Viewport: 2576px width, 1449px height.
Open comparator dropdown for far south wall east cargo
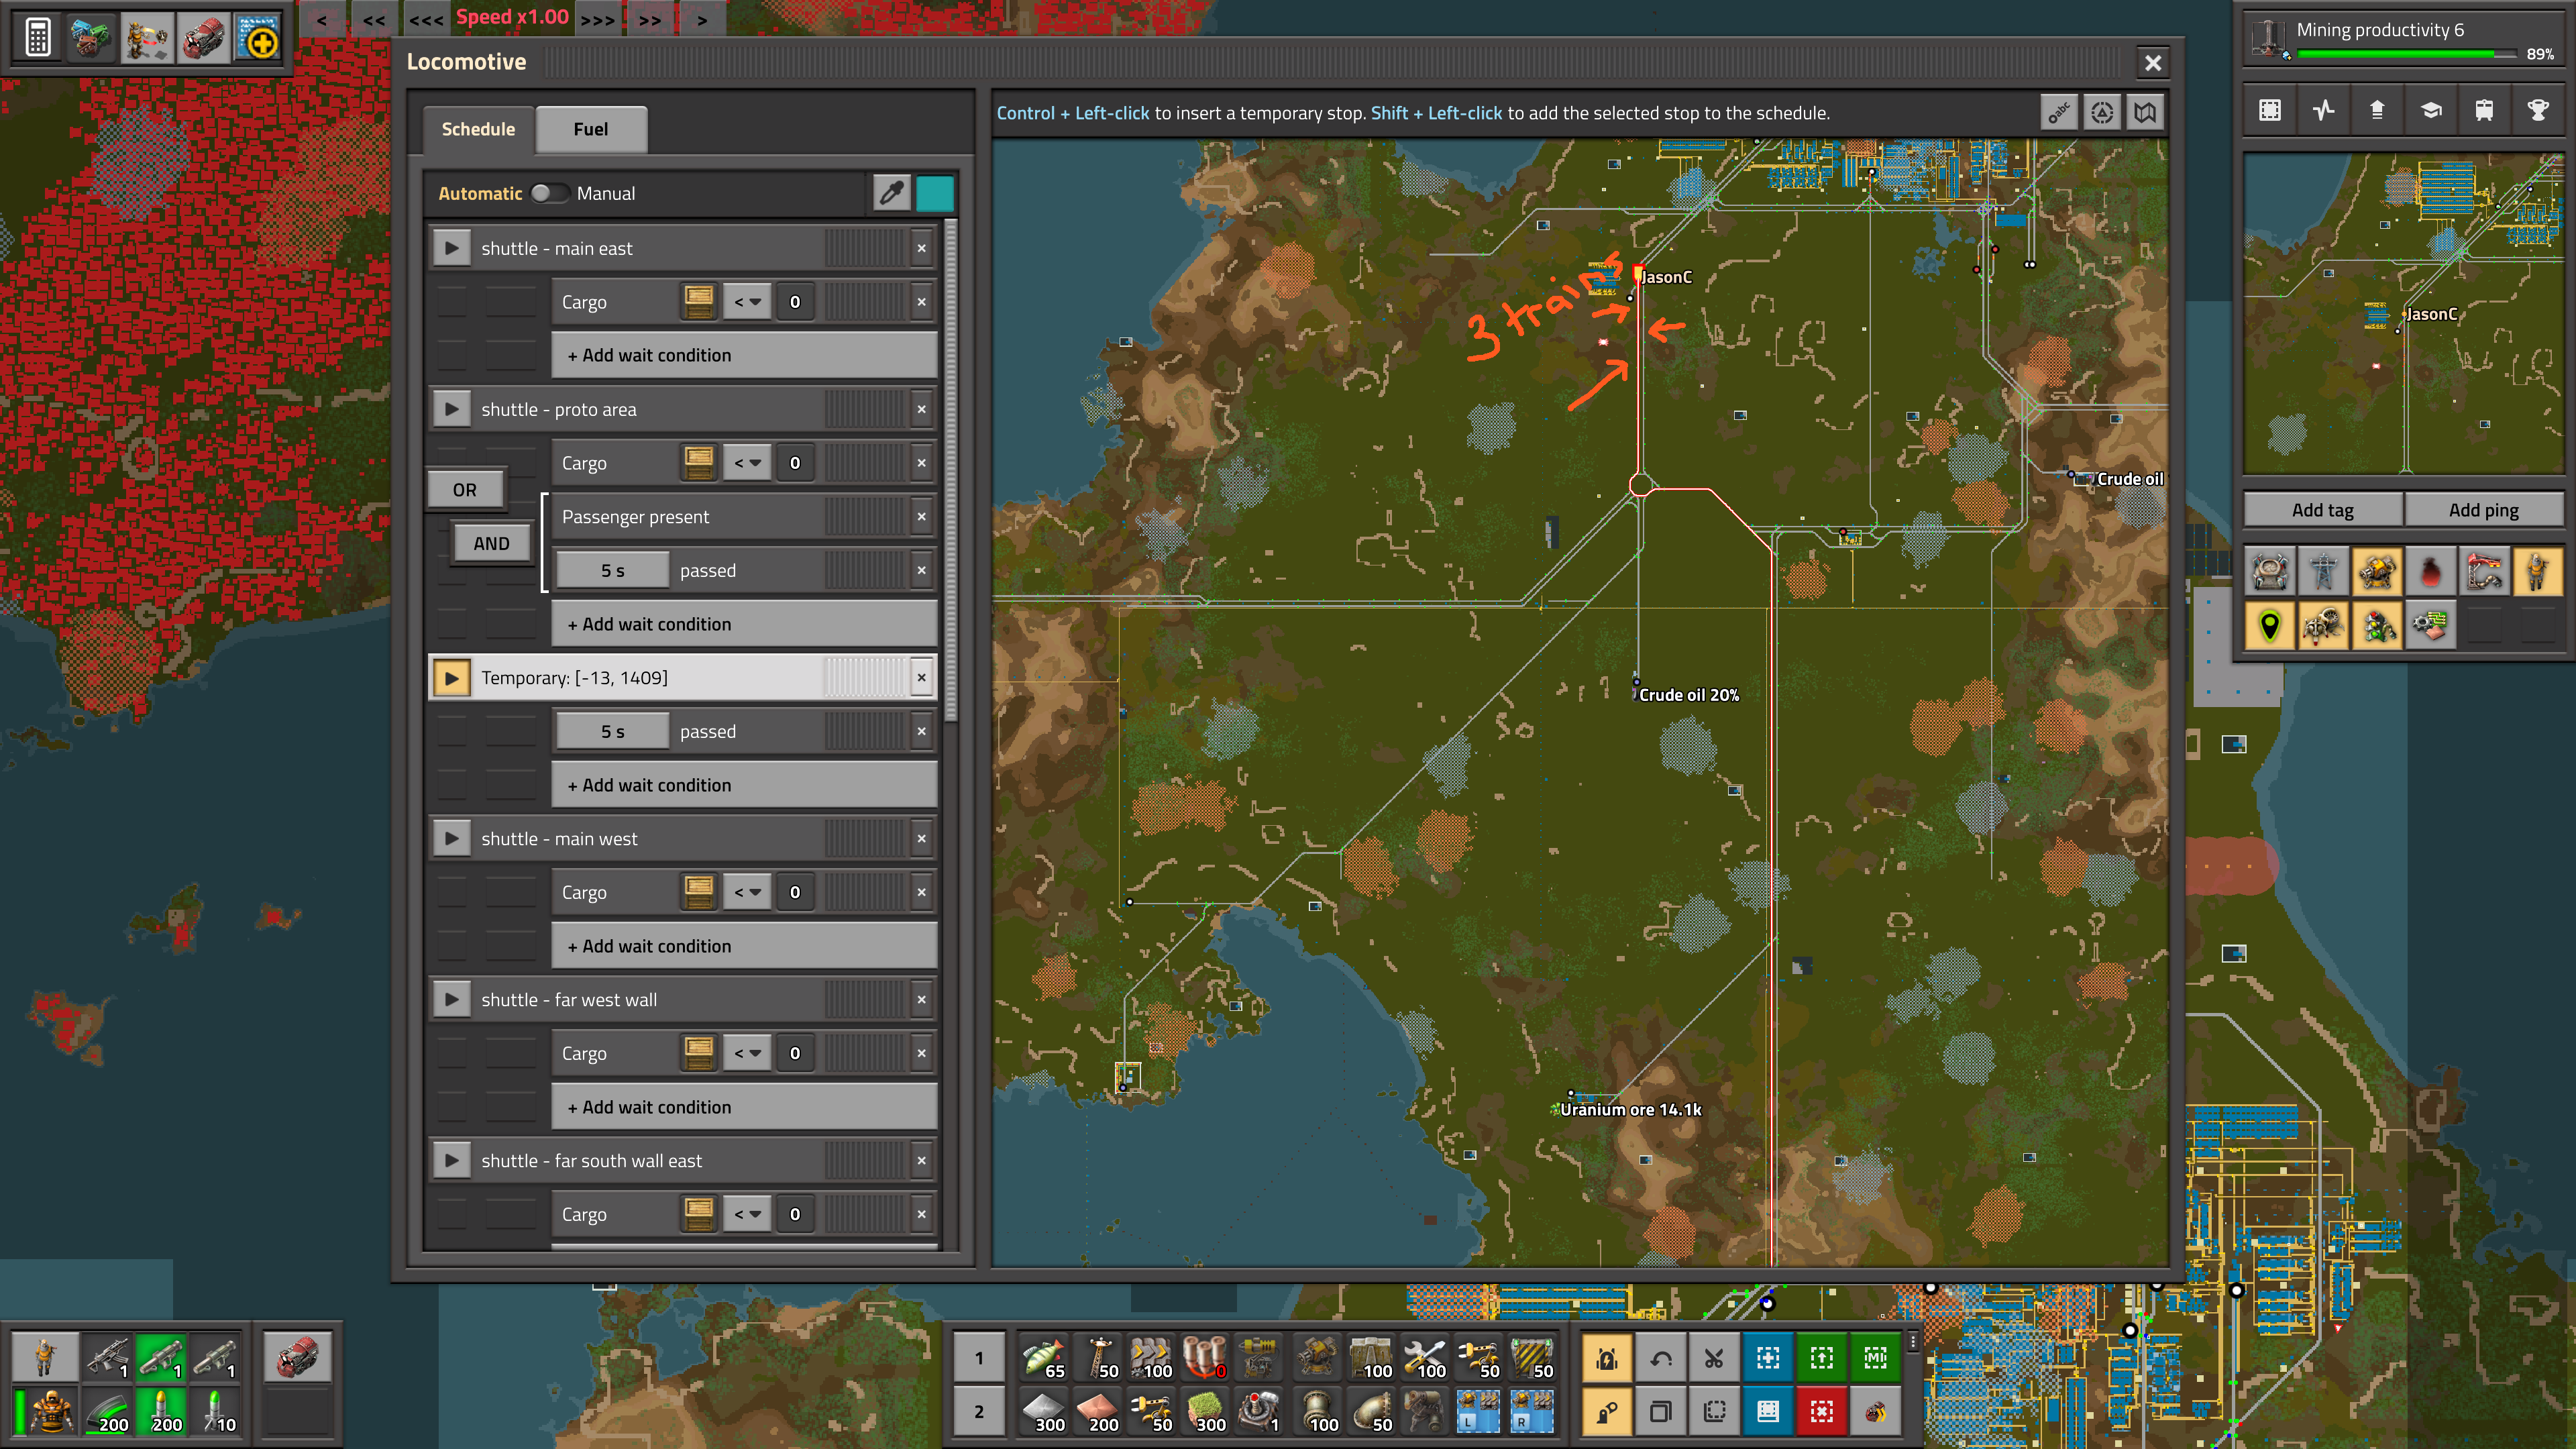coord(747,1213)
